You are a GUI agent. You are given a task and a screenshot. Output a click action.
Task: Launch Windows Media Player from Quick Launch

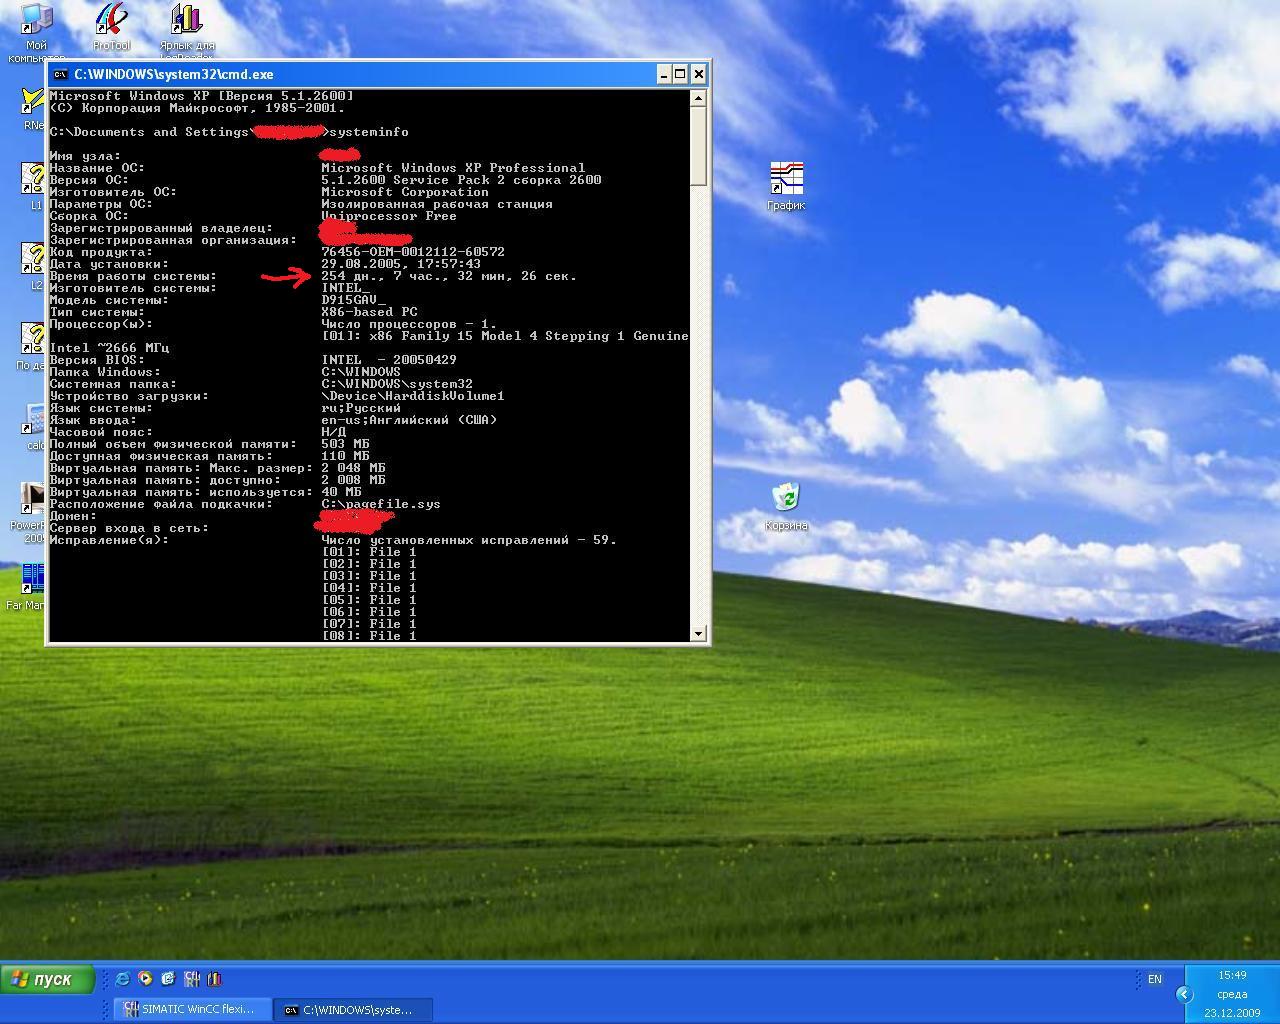pos(145,979)
